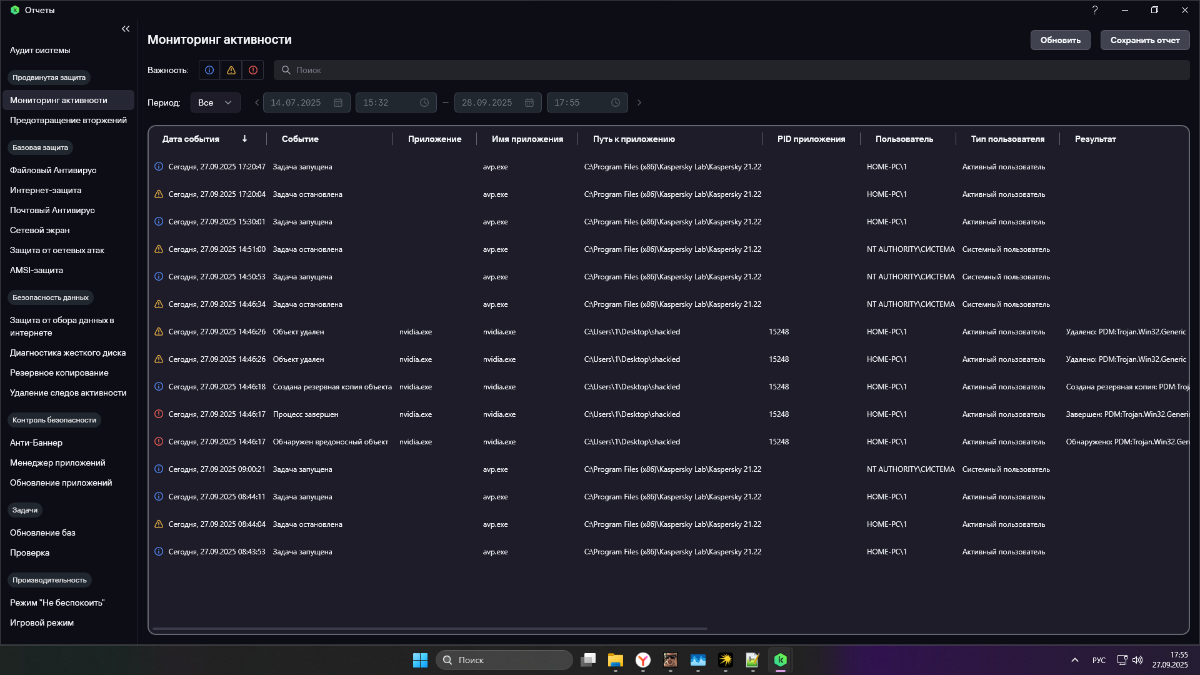Go to the previous period with the left arrow
This screenshot has height=675, width=1200.
[257, 102]
